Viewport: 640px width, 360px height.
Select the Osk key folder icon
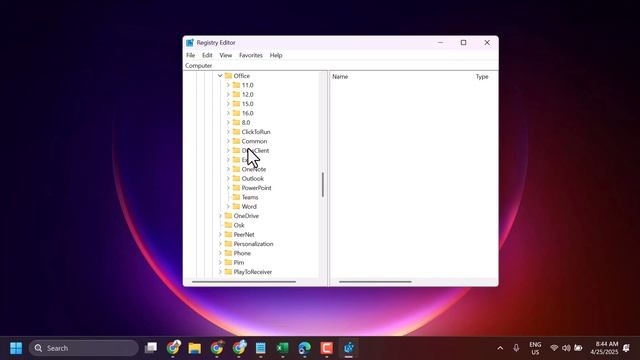(228, 225)
